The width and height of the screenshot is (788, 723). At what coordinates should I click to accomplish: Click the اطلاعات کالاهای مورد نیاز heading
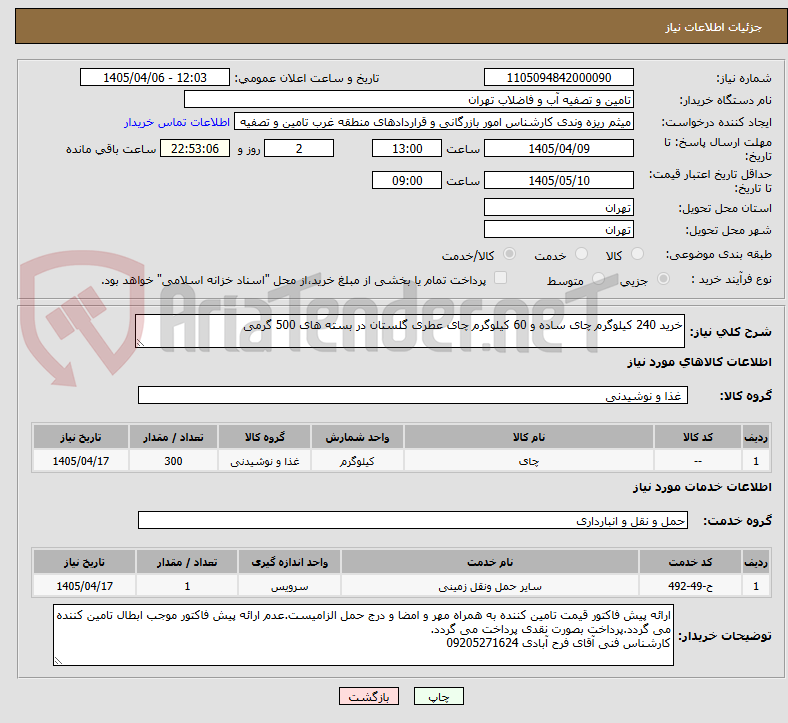(699, 362)
